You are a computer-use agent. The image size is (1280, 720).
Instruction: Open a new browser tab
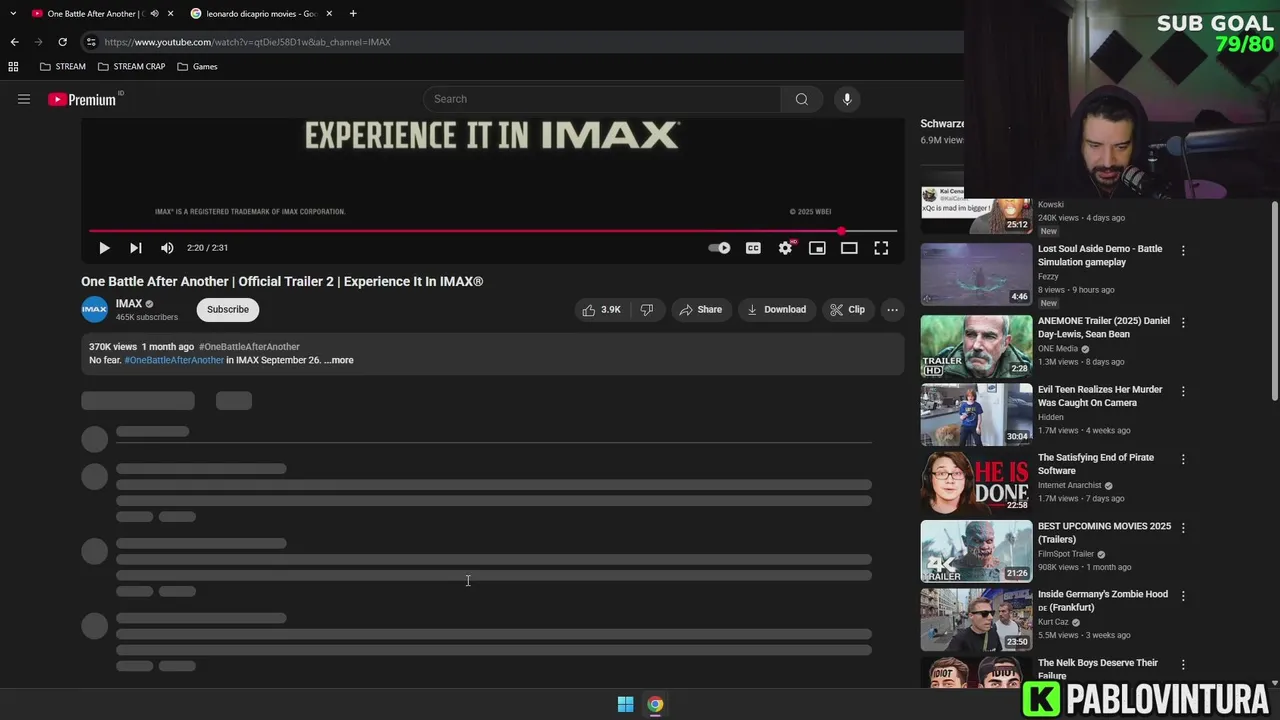point(353,14)
